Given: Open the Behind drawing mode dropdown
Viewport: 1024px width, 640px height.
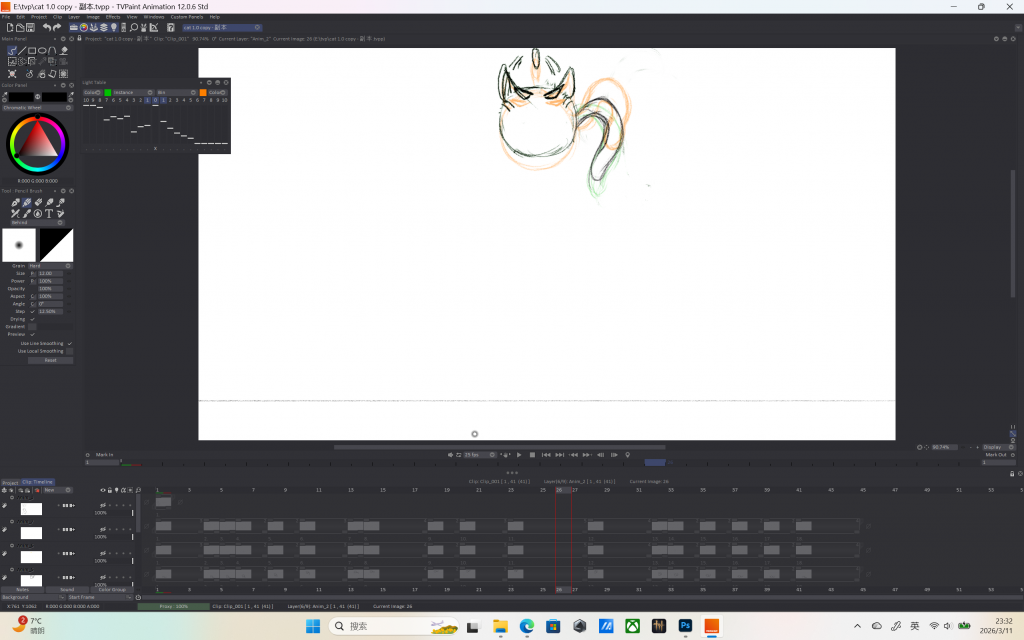Looking at the screenshot, I should tap(35, 223).
